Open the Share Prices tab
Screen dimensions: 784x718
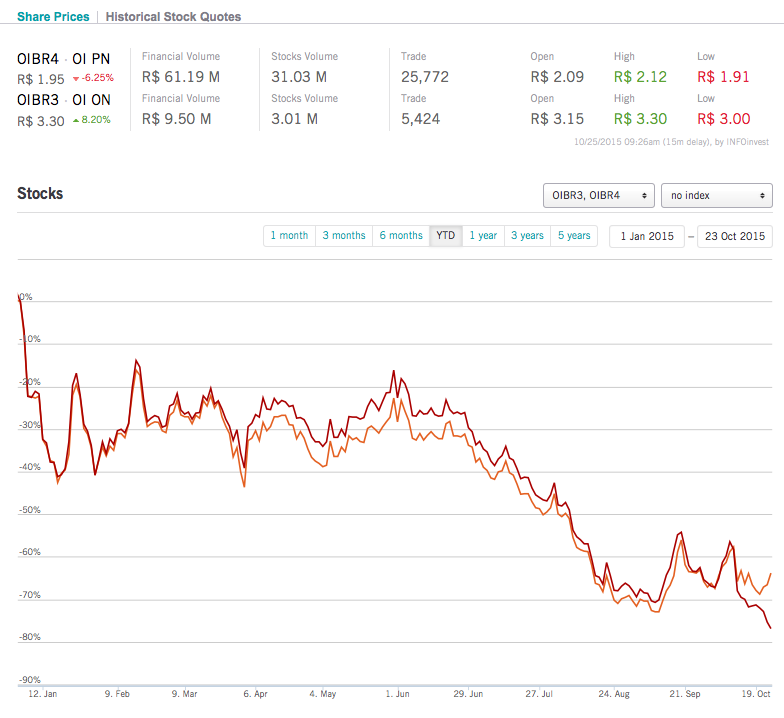pos(53,17)
